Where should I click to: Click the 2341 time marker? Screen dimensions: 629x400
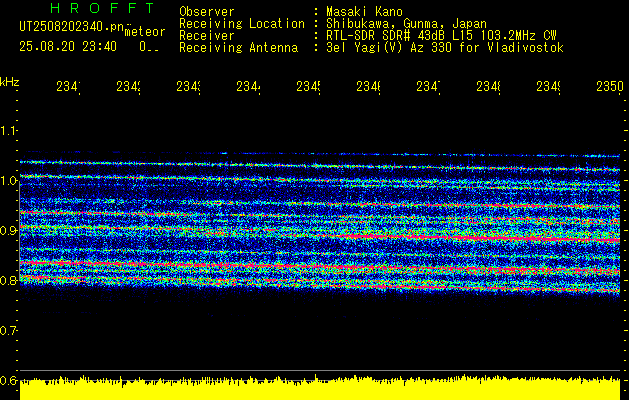[68, 87]
